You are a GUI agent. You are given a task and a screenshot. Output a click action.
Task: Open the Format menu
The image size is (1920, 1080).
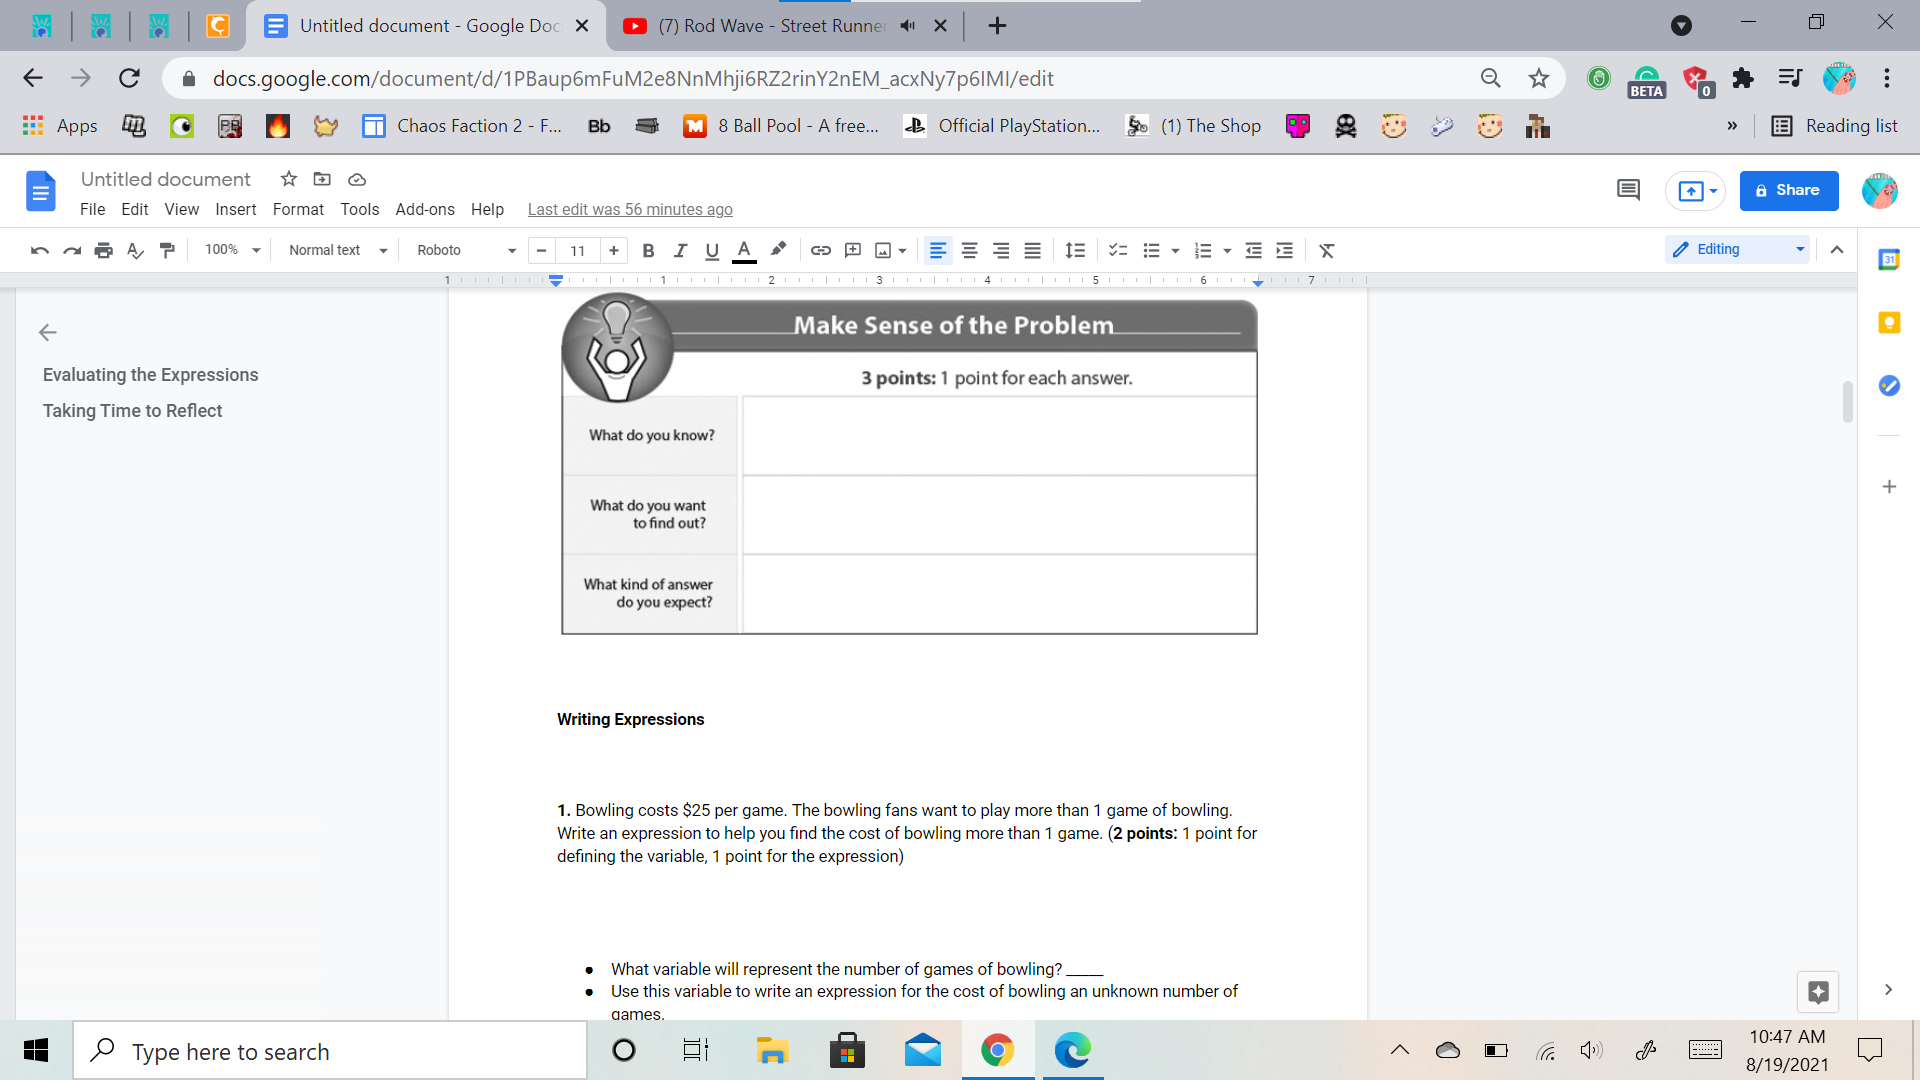(x=298, y=209)
